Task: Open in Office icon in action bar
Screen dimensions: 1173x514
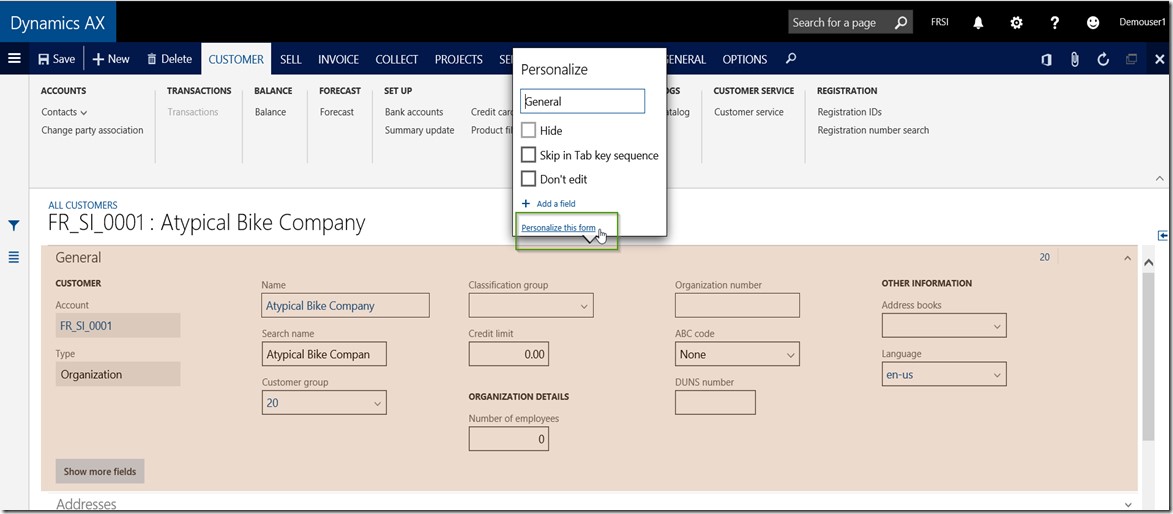Action: 1046,60
